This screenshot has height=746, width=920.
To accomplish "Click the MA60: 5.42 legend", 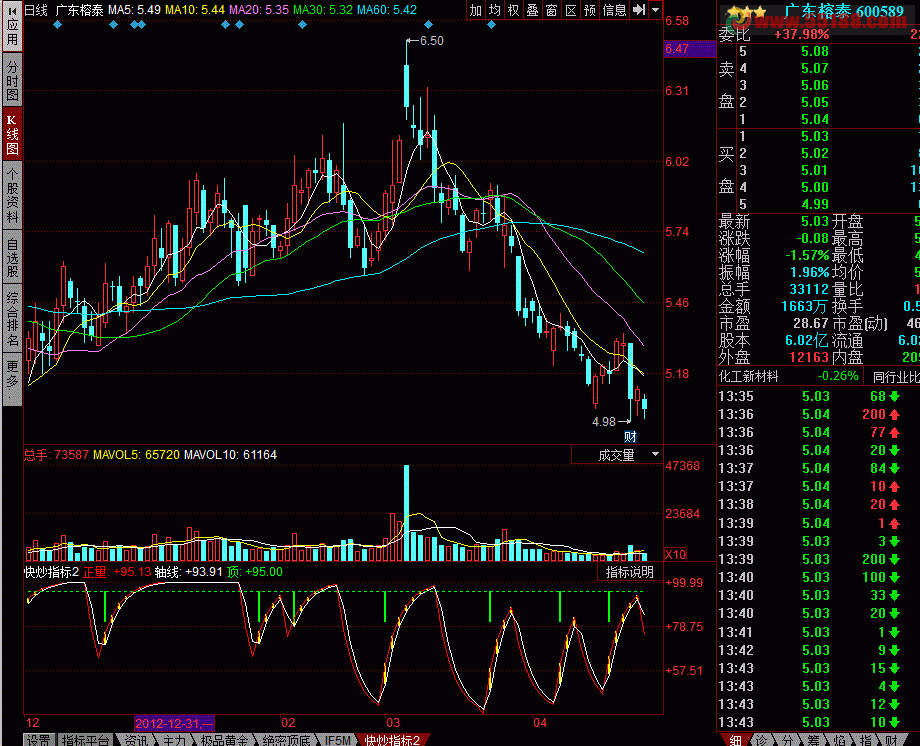I will (x=387, y=10).
